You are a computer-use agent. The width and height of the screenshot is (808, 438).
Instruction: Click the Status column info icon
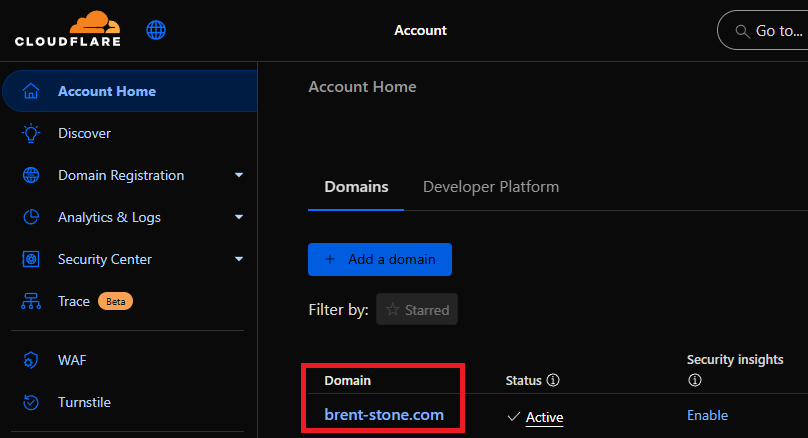point(553,381)
